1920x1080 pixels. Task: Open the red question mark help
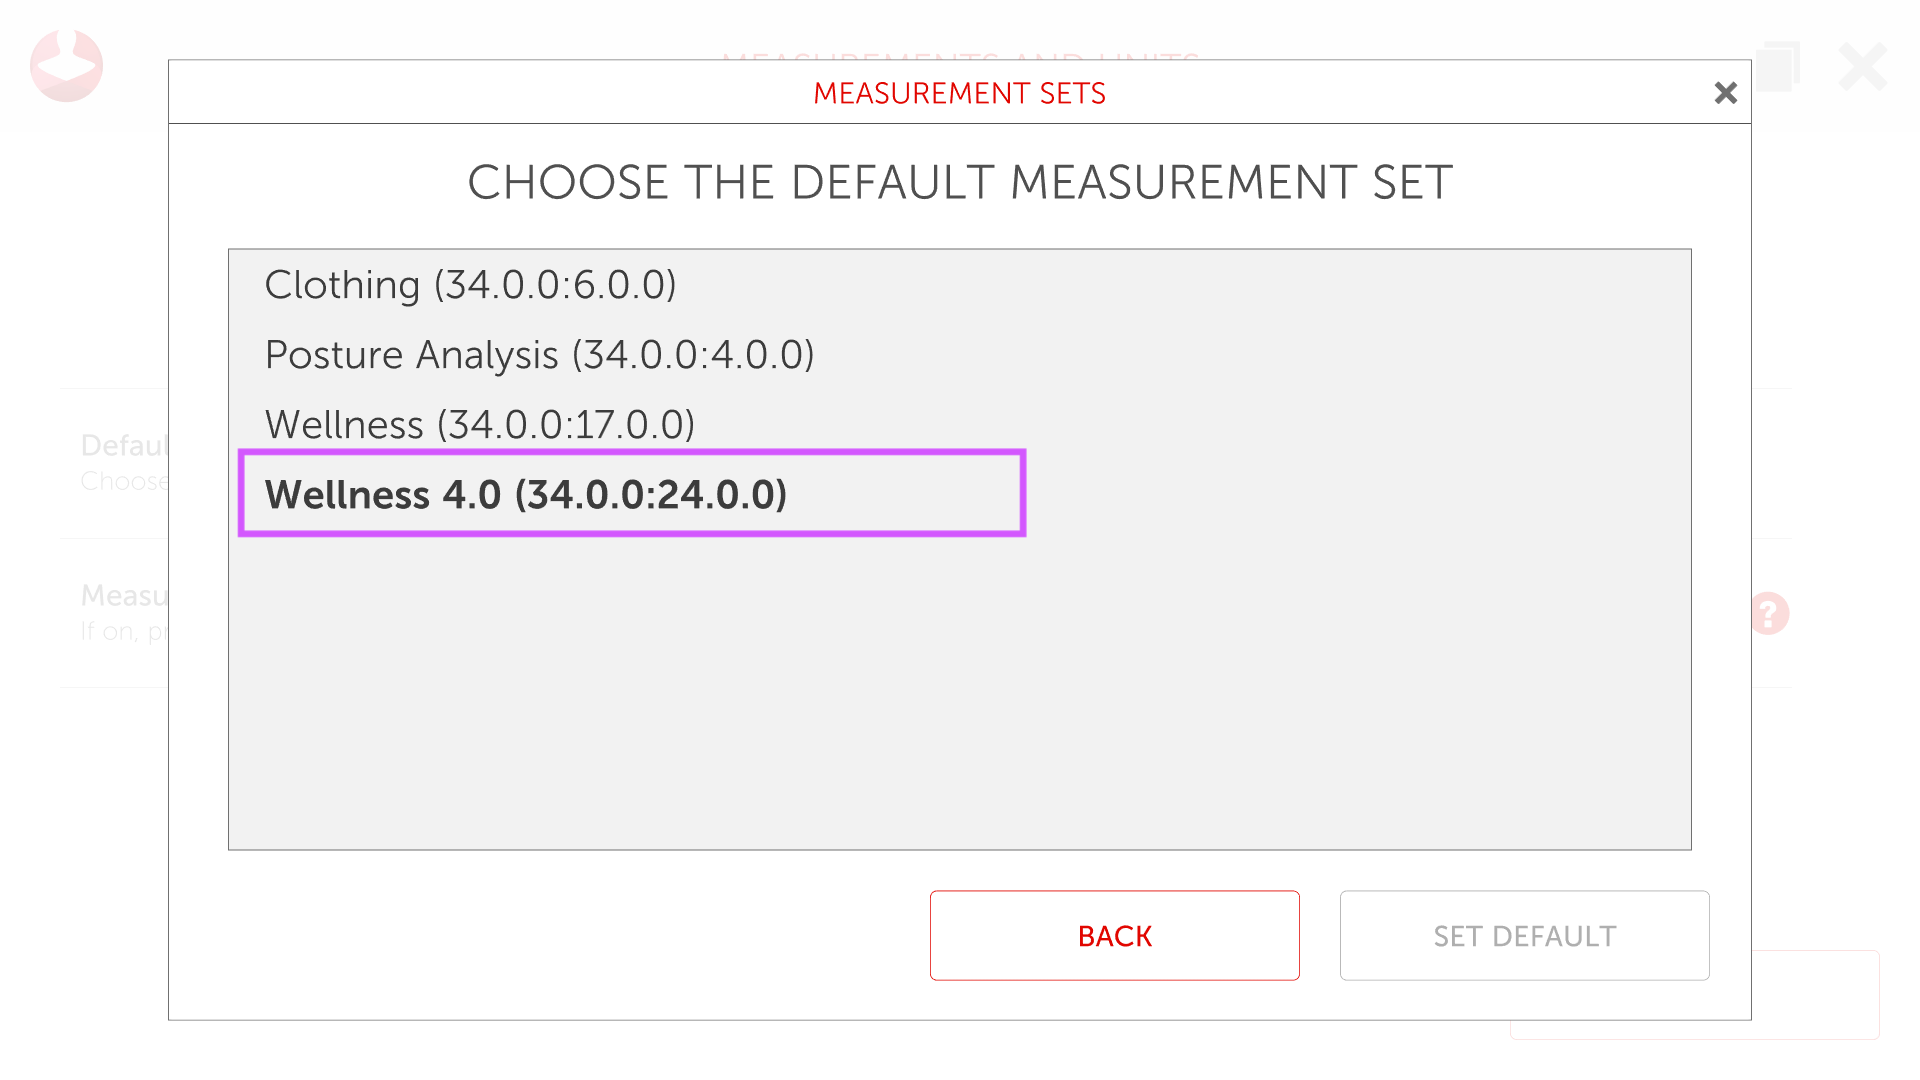(1769, 613)
